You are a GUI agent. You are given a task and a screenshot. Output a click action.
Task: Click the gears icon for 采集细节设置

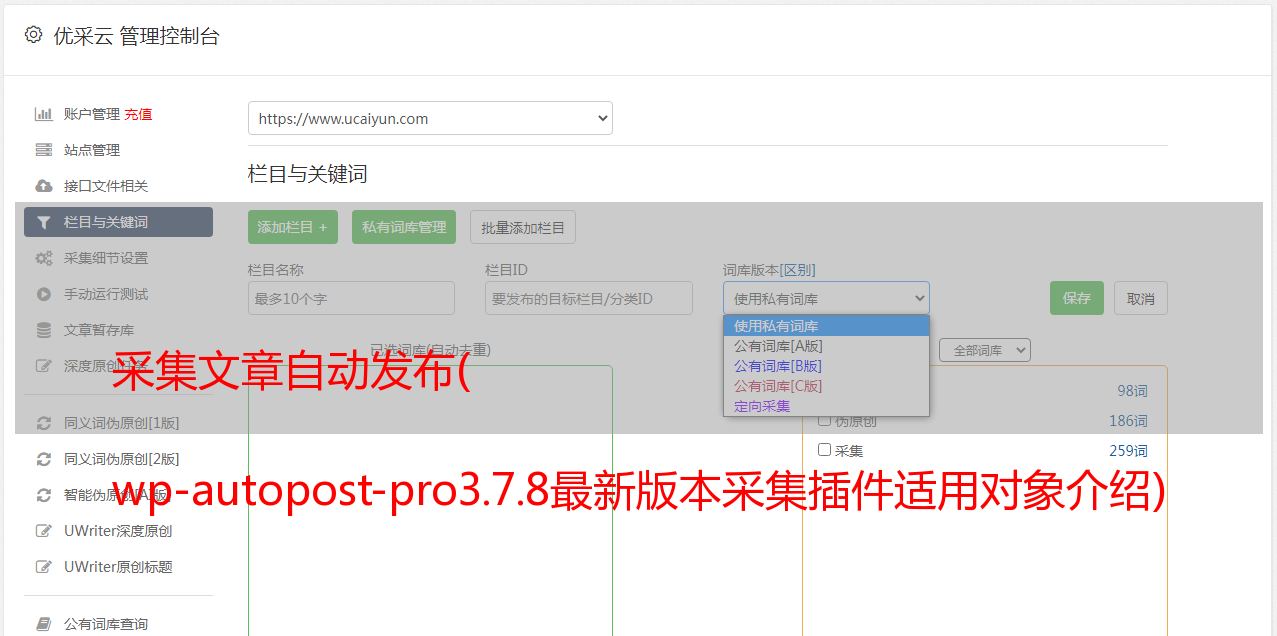(x=43, y=258)
